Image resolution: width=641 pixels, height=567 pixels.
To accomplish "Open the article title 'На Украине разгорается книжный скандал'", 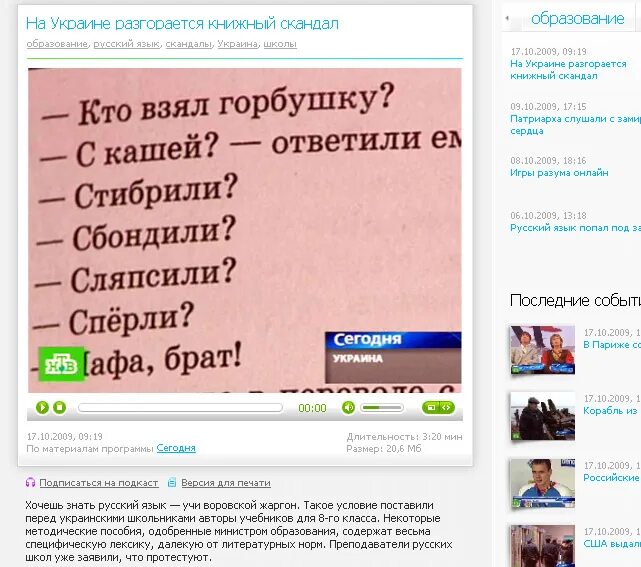I will click(182, 24).
